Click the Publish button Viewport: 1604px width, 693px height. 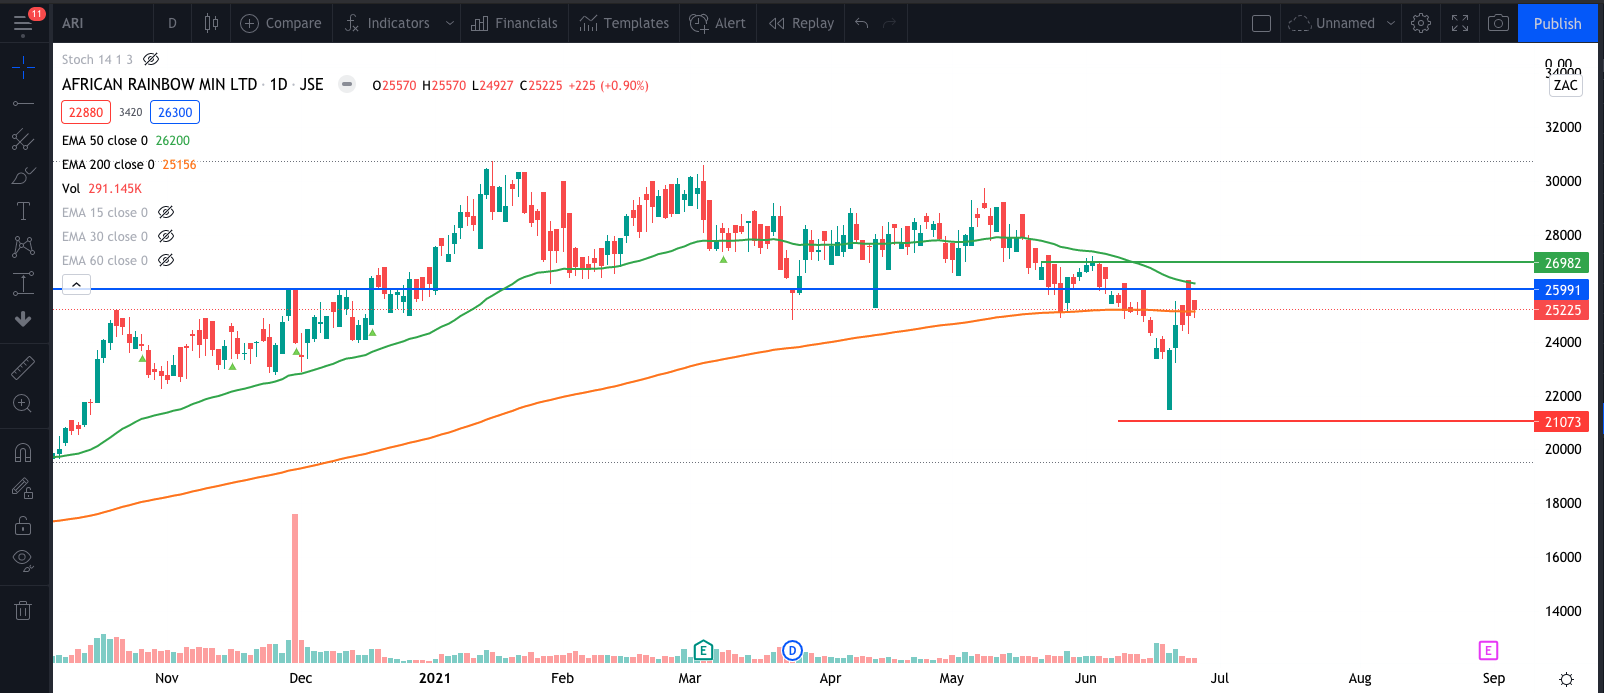click(1557, 23)
